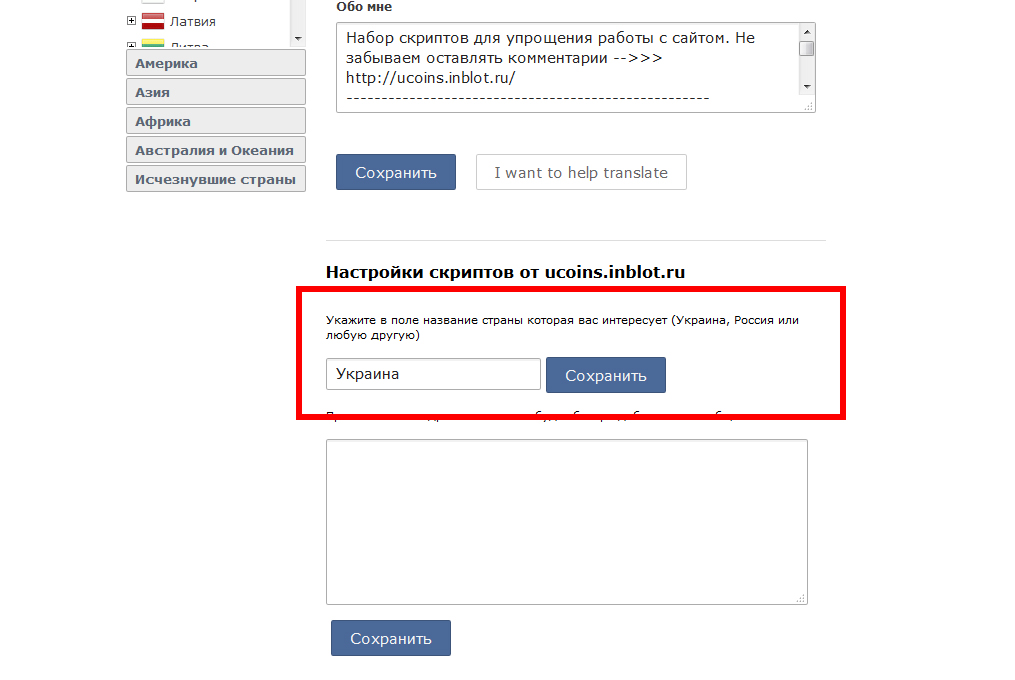The width and height of the screenshot is (1015, 680).
Task: Open the Америка section
Action: (x=215, y=63)
